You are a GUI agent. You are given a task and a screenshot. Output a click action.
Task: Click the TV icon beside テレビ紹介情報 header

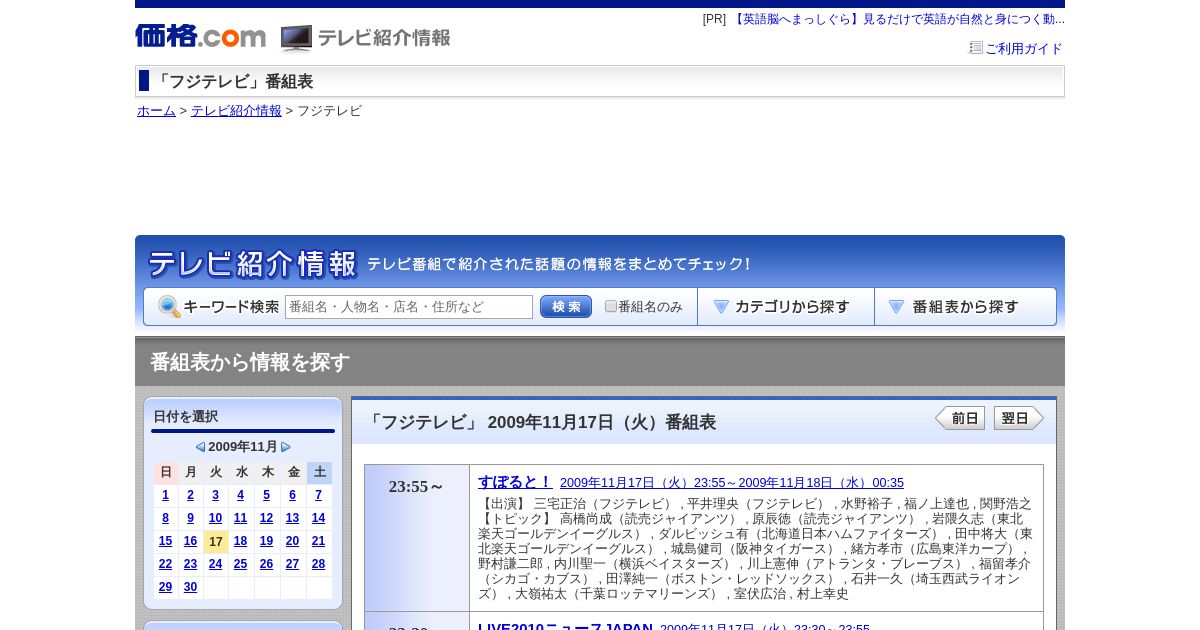point(296,38)
